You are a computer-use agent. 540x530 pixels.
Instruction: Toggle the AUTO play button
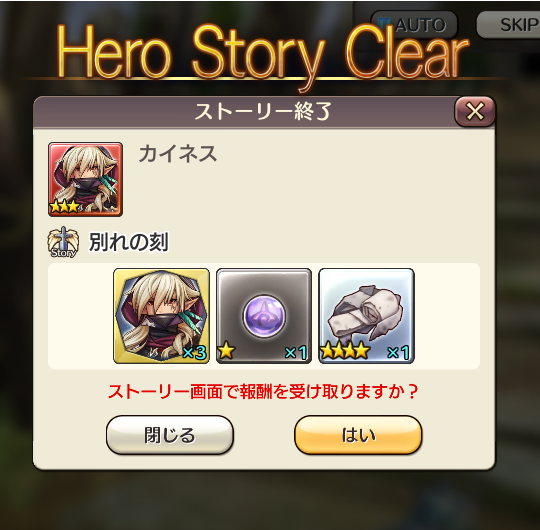(414, 25)
